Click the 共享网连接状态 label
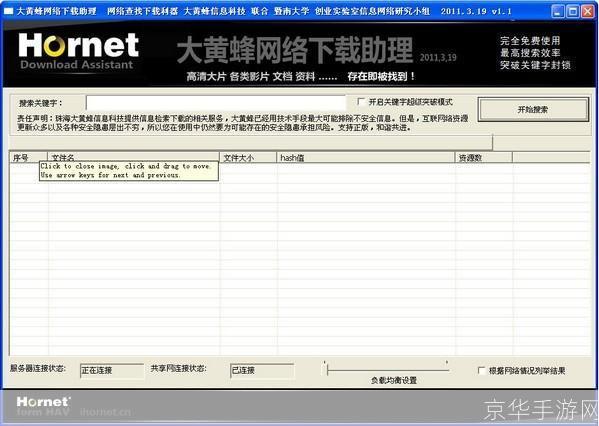 (x=178, y=368)
